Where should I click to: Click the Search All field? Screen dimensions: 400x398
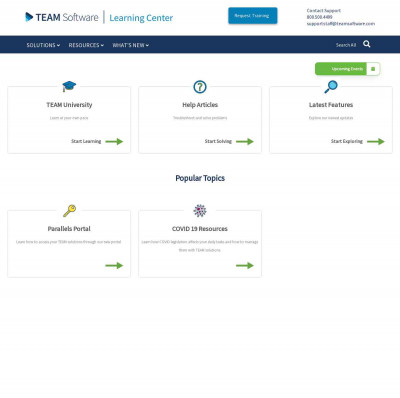pos(346,45)
